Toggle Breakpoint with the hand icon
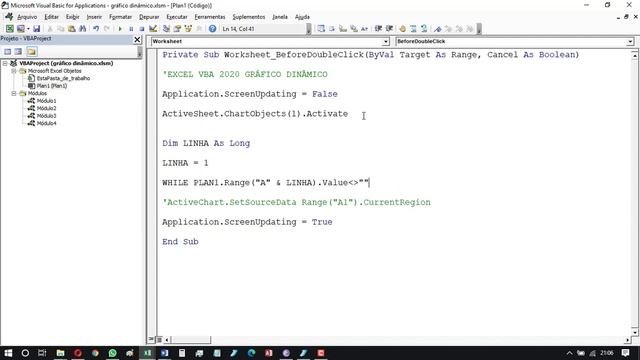This screenshot has width=640, height=360. (402, 29)
